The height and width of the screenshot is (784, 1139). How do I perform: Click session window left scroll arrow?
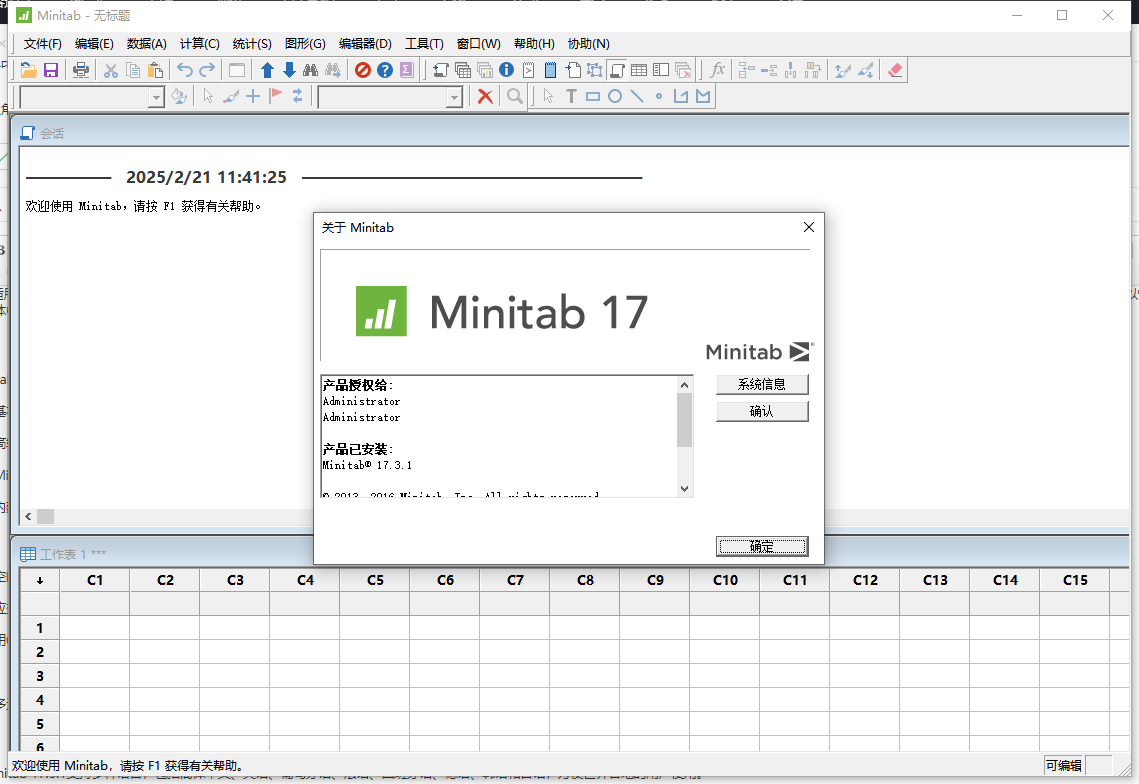point(28,517)
